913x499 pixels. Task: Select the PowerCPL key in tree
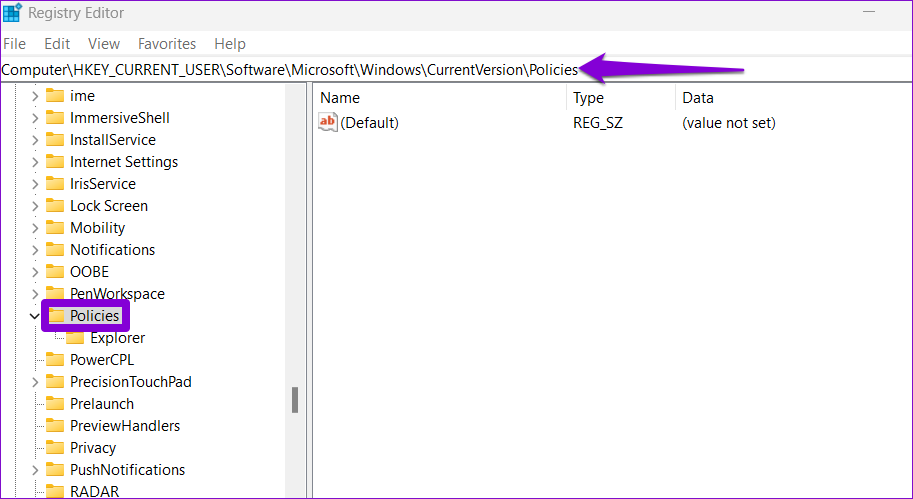pos(101,360)
